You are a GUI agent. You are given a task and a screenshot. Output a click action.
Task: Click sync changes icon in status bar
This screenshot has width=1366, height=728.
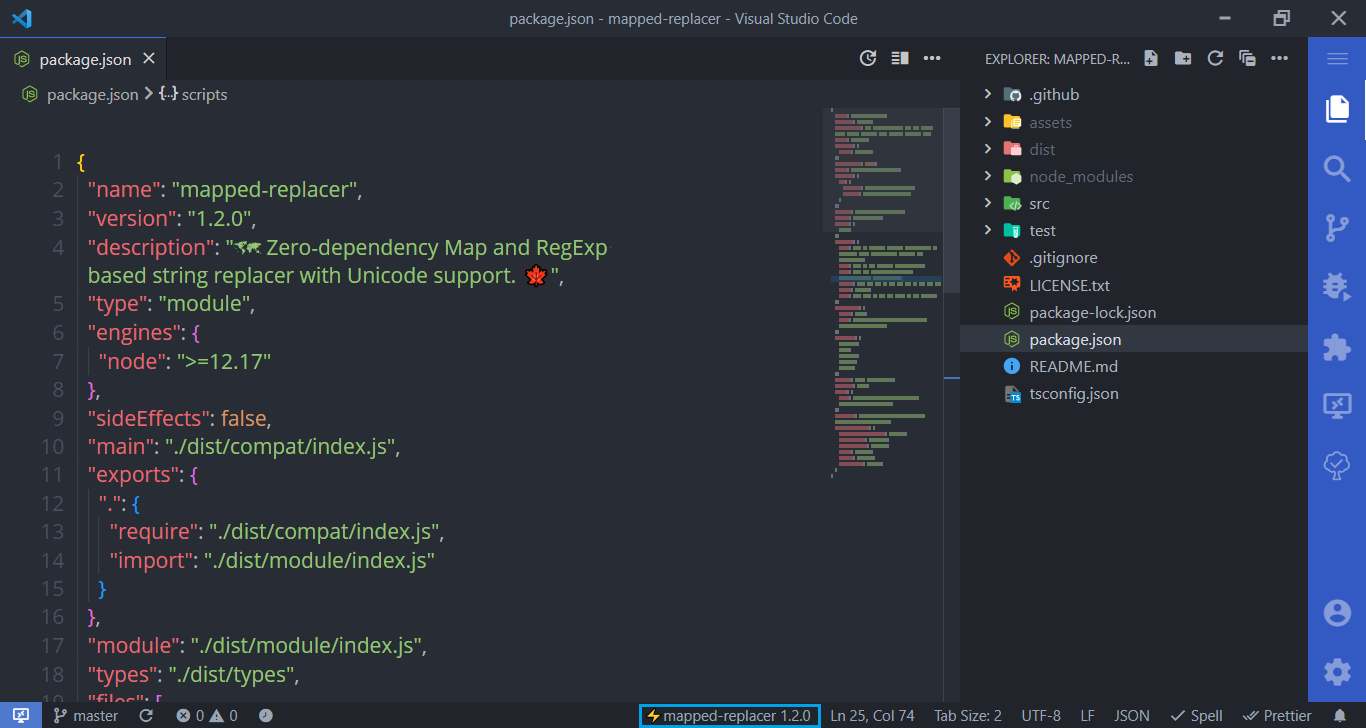coord(146,715)
